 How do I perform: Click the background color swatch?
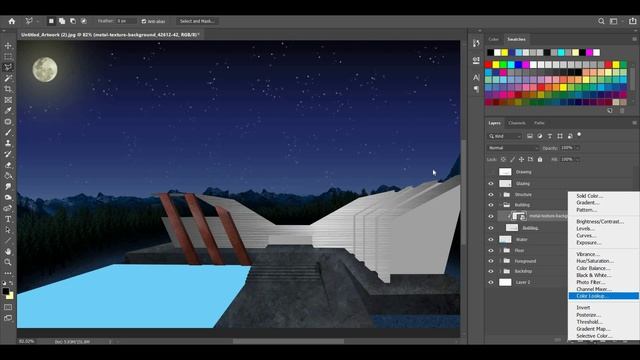click(x=11, y=296)
